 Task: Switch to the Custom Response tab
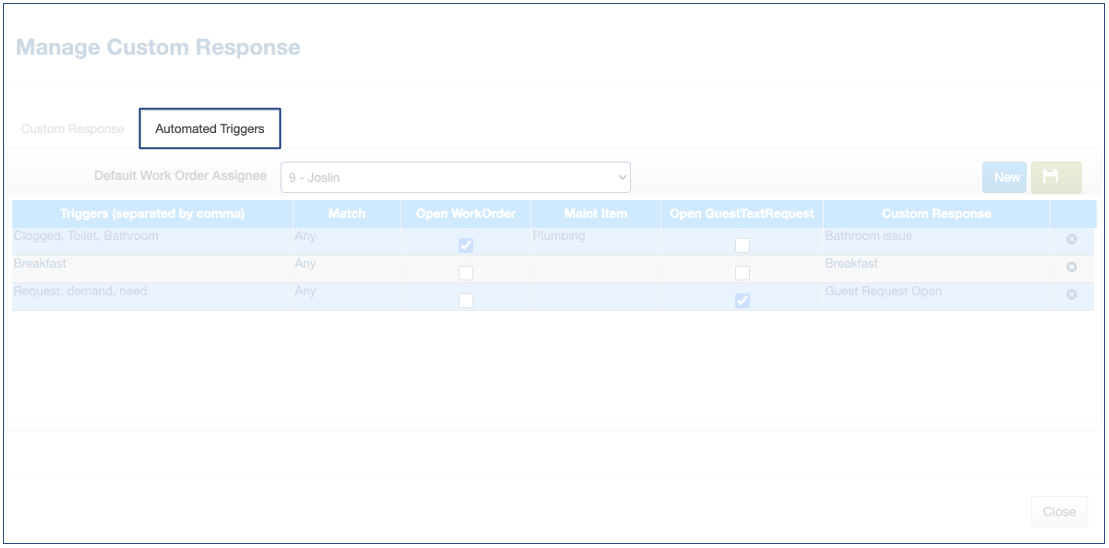point(73,129)
